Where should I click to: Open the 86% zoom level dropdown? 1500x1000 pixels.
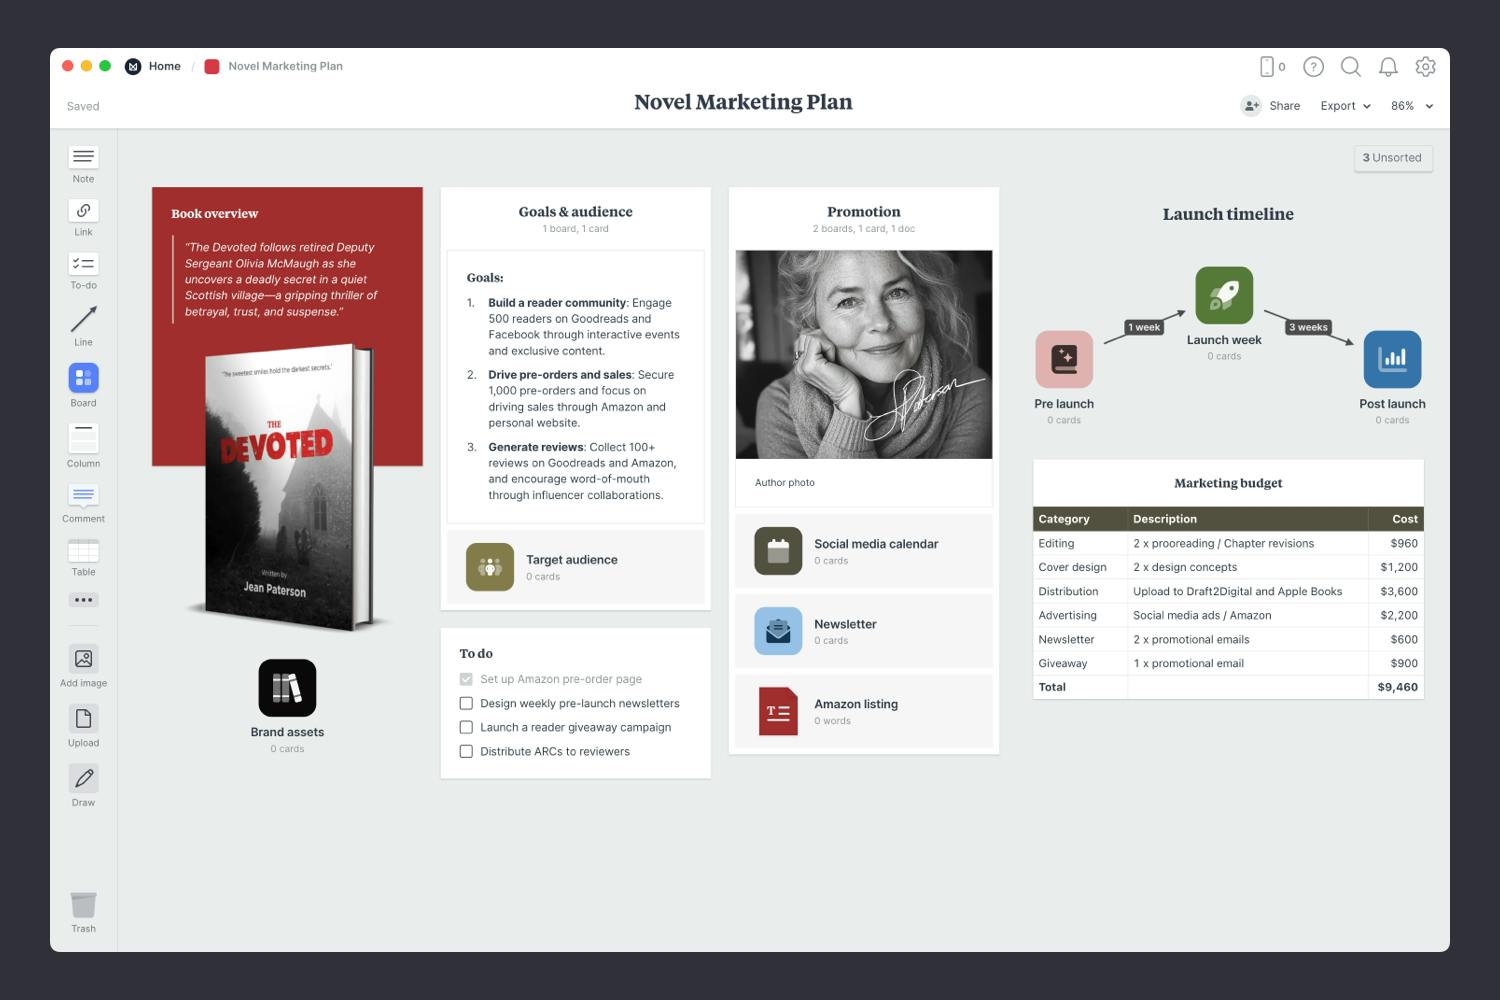pos(1411,106)
